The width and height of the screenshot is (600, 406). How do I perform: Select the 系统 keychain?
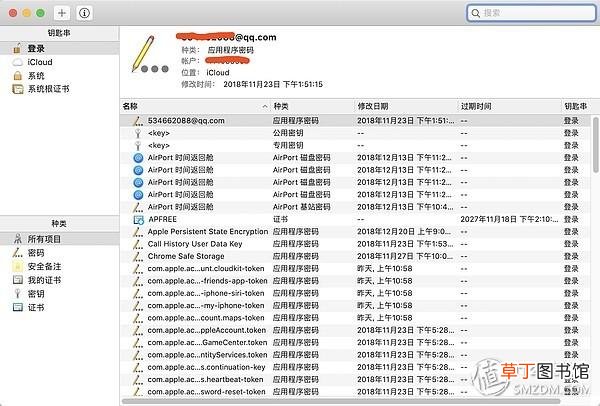point(59,75)
